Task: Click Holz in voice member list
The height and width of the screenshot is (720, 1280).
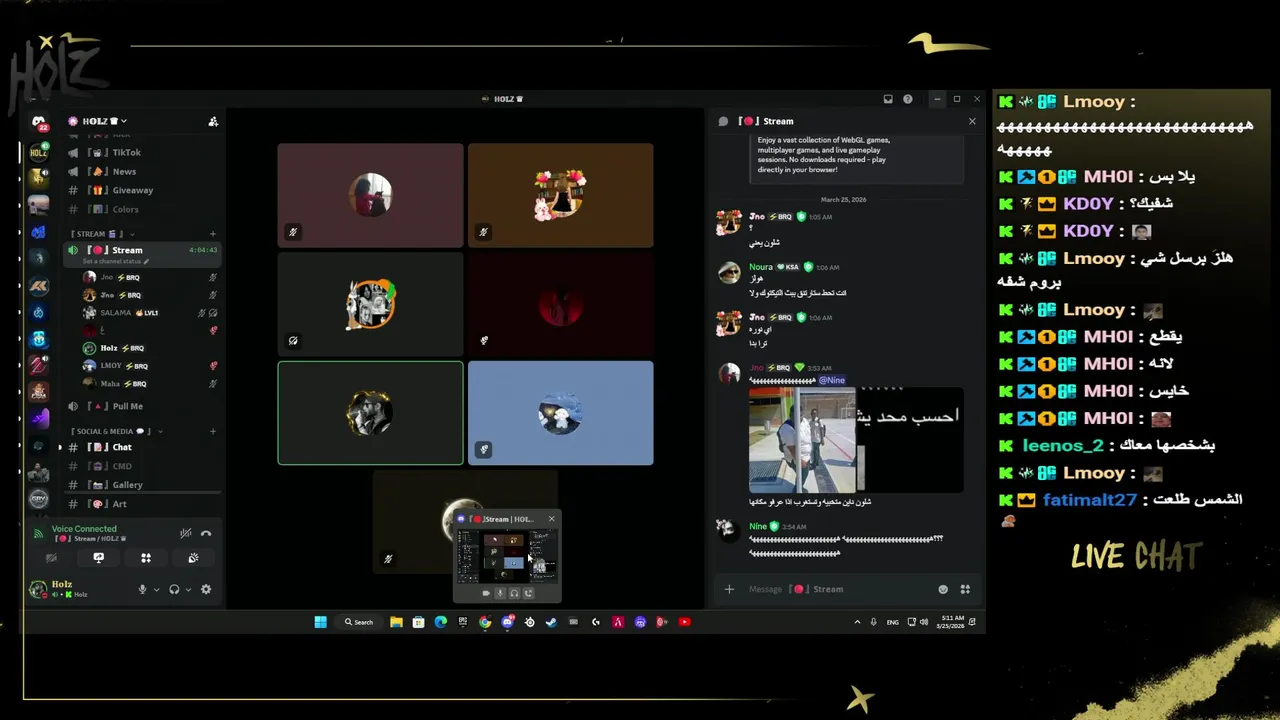Action: tap(150, 348)
